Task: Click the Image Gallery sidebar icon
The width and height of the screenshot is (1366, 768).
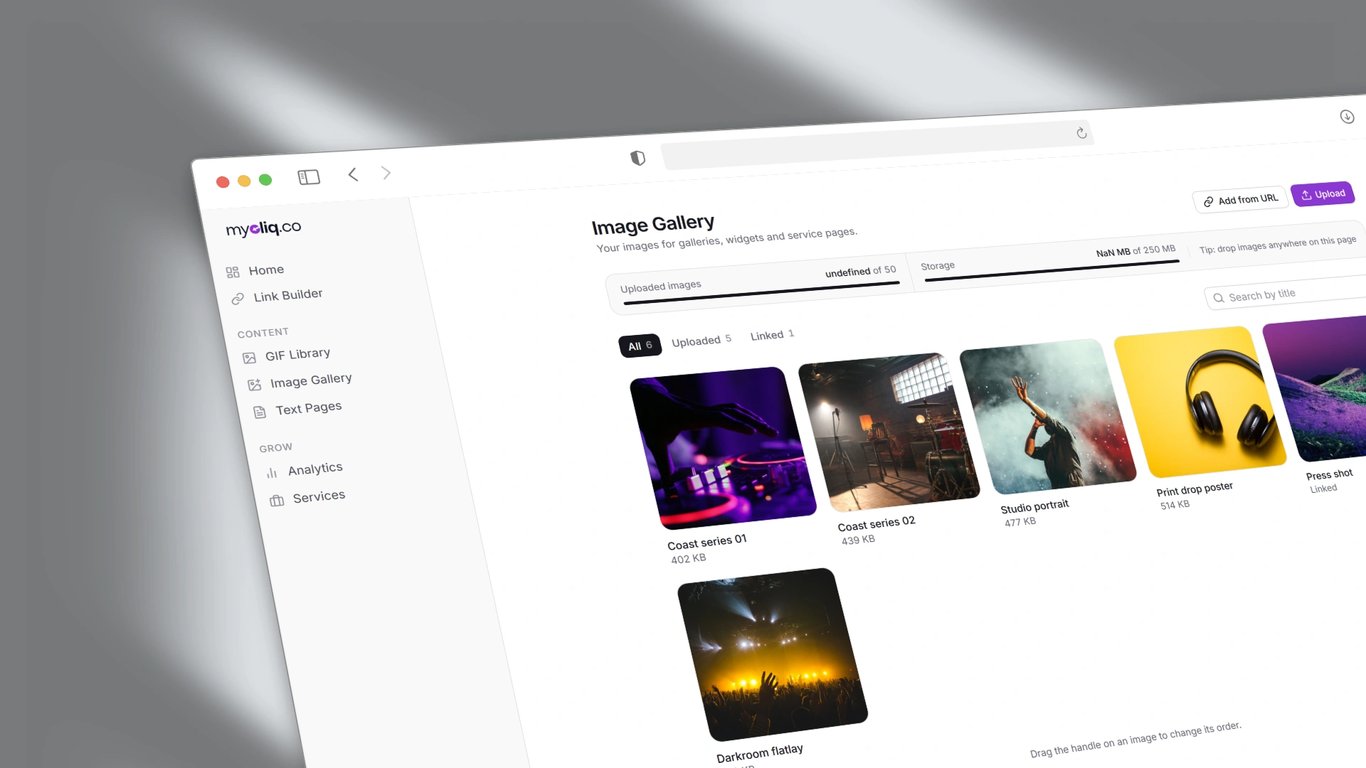Action: tap(255, 384)
